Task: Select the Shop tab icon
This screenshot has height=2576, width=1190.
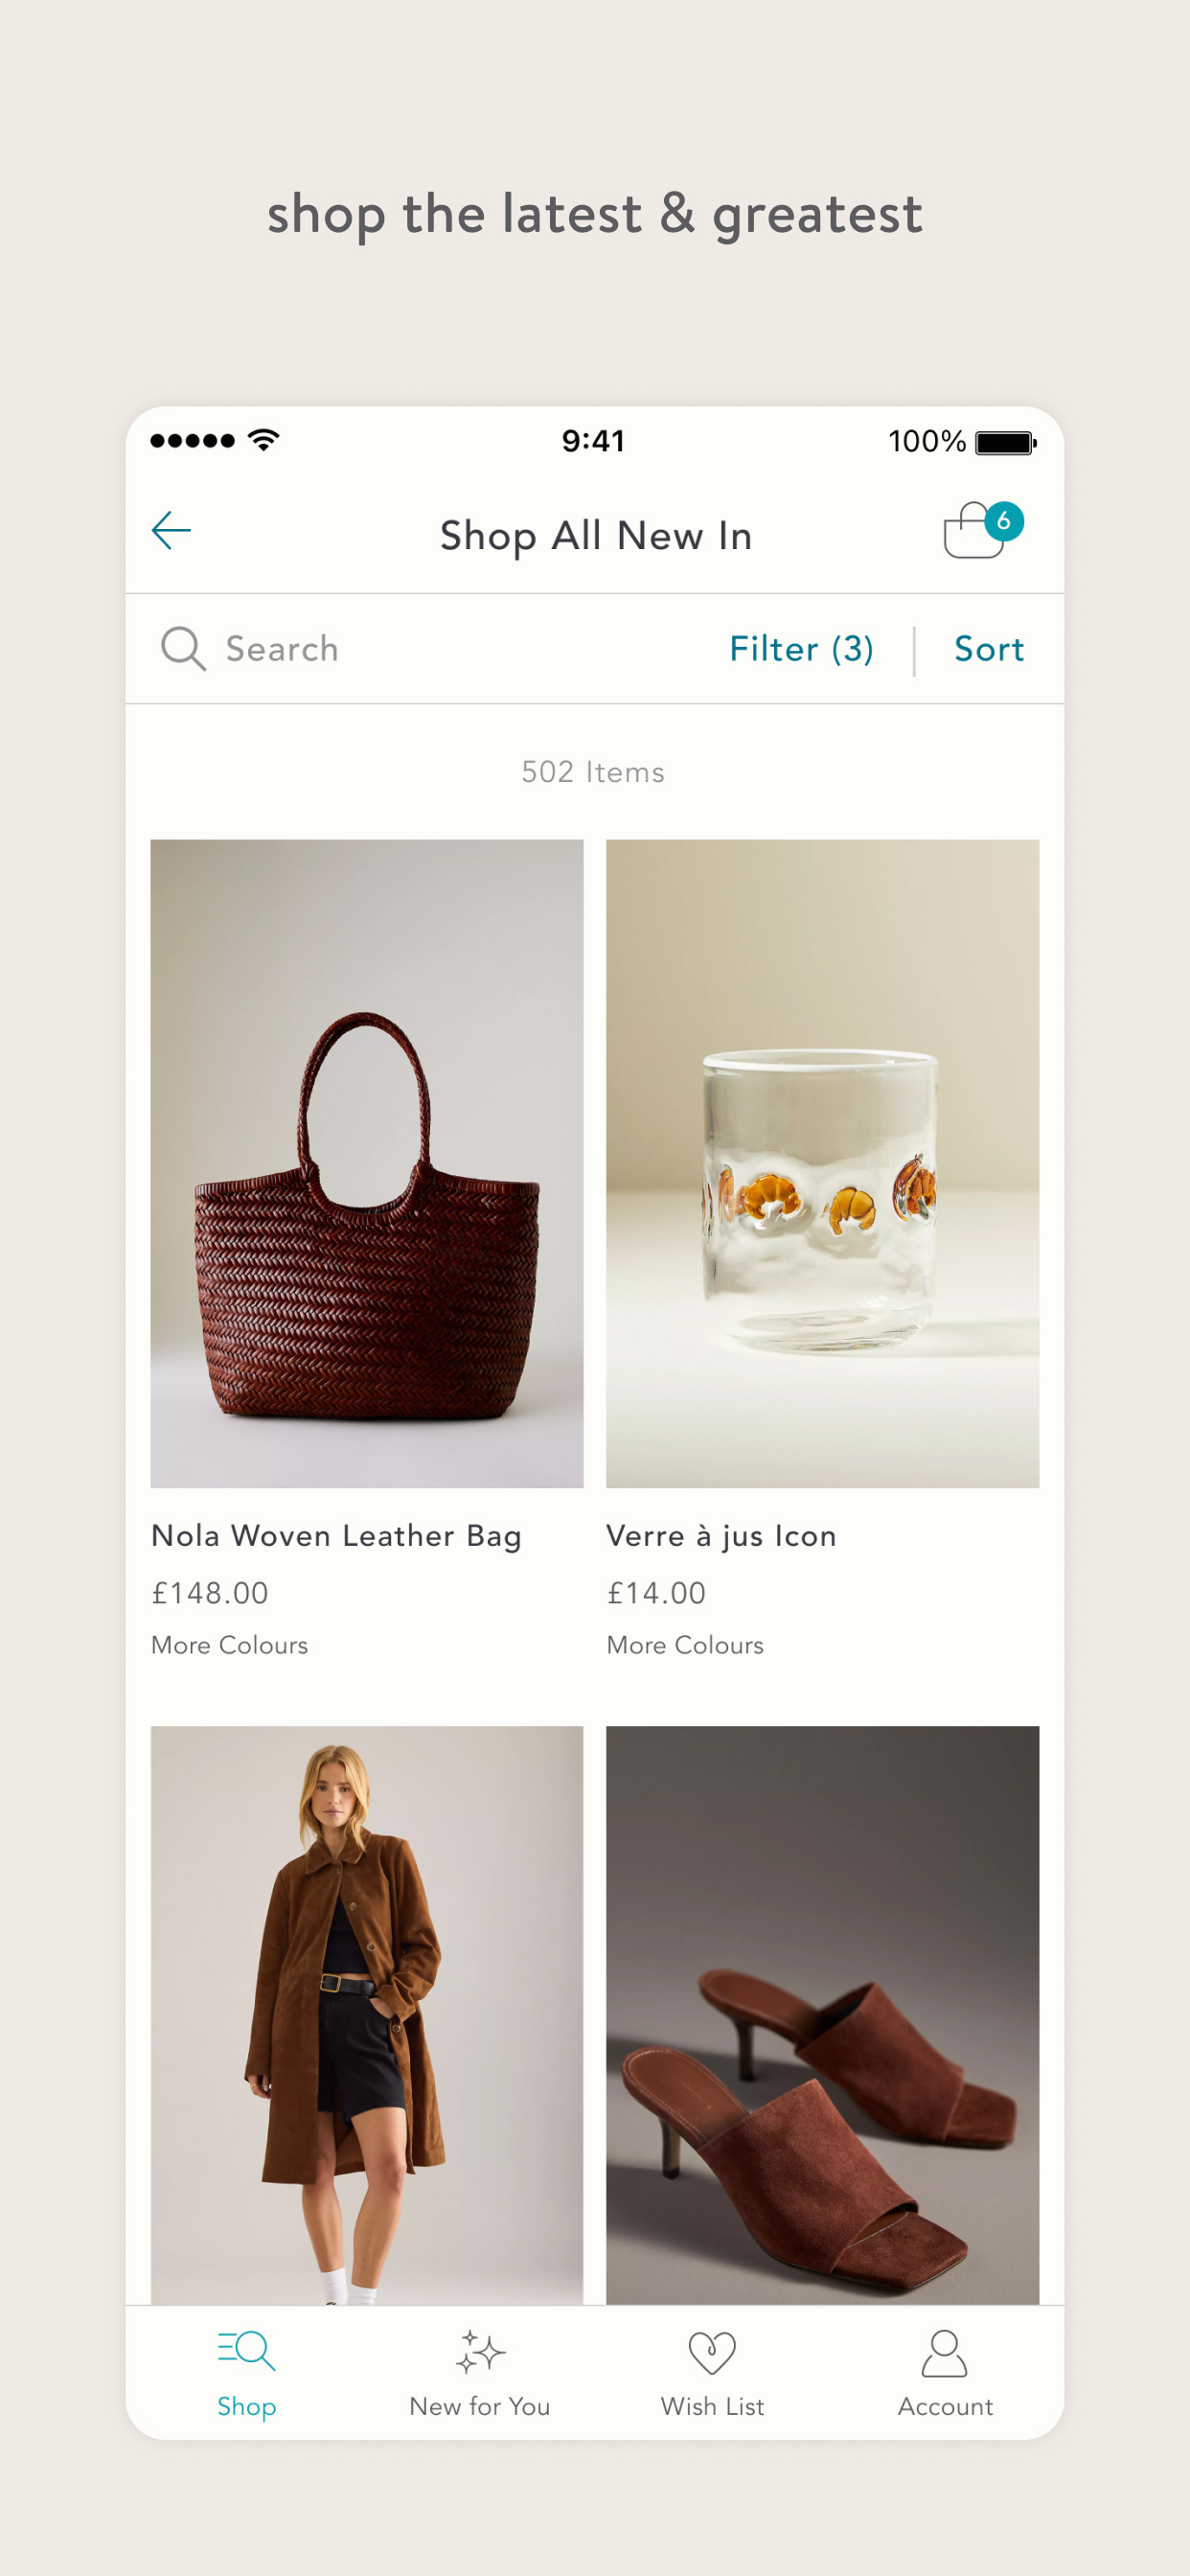Action: pyautogui.click(x=246, y=2350)
